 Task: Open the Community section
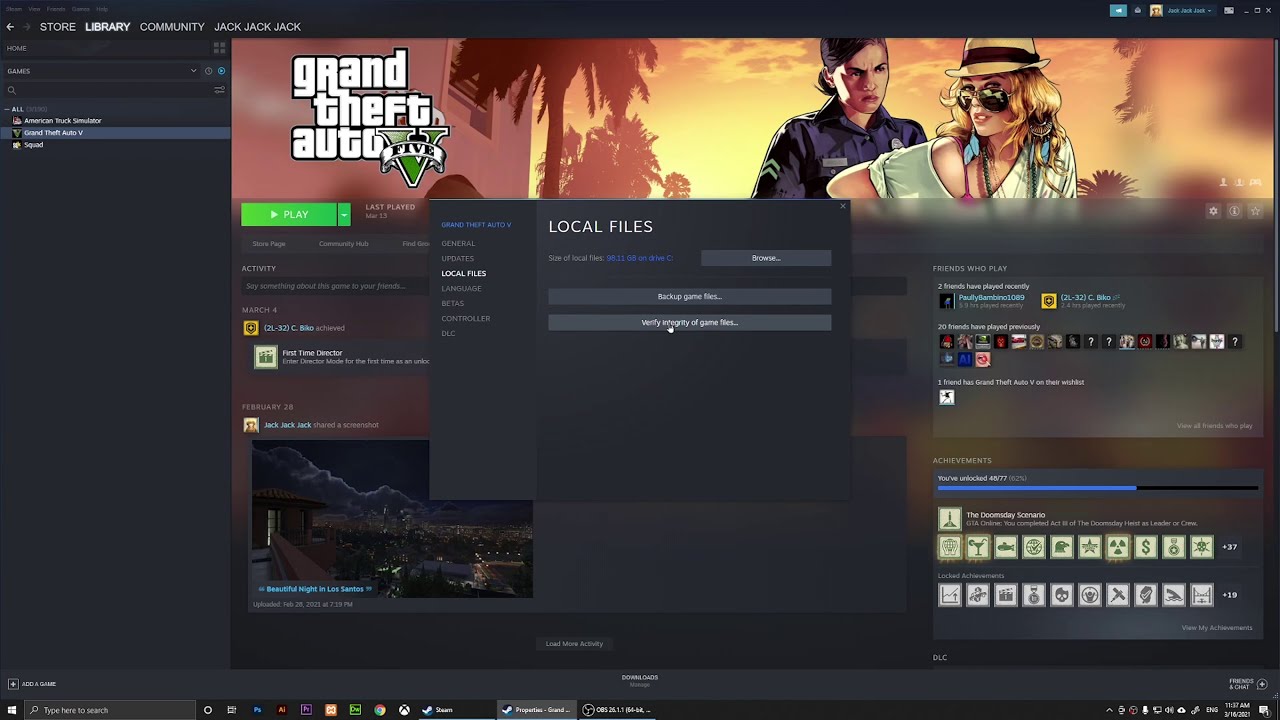click(x=172, y=27)
